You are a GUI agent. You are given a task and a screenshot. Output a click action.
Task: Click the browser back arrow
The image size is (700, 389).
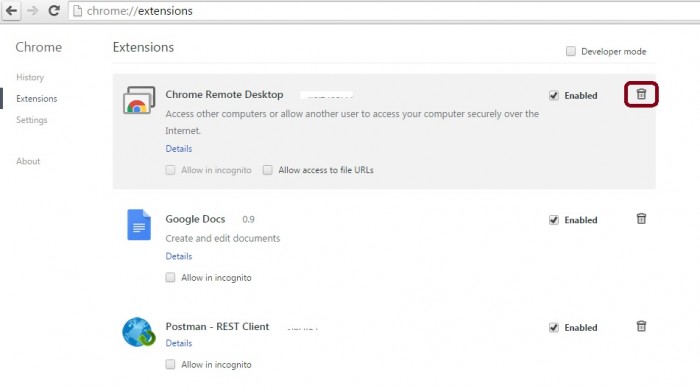(12, 10)
